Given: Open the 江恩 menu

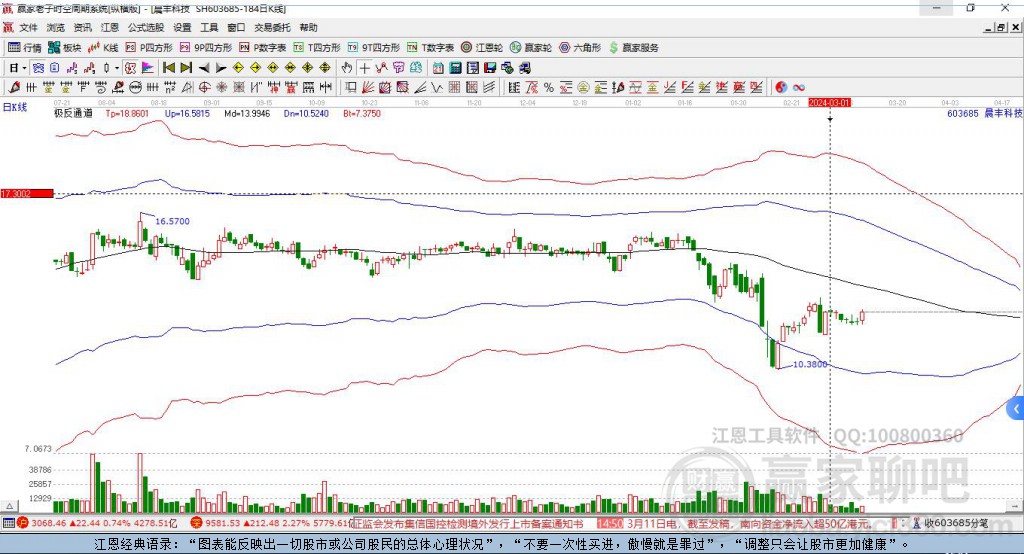Looking at the screenshot, I should coord(110,27).
